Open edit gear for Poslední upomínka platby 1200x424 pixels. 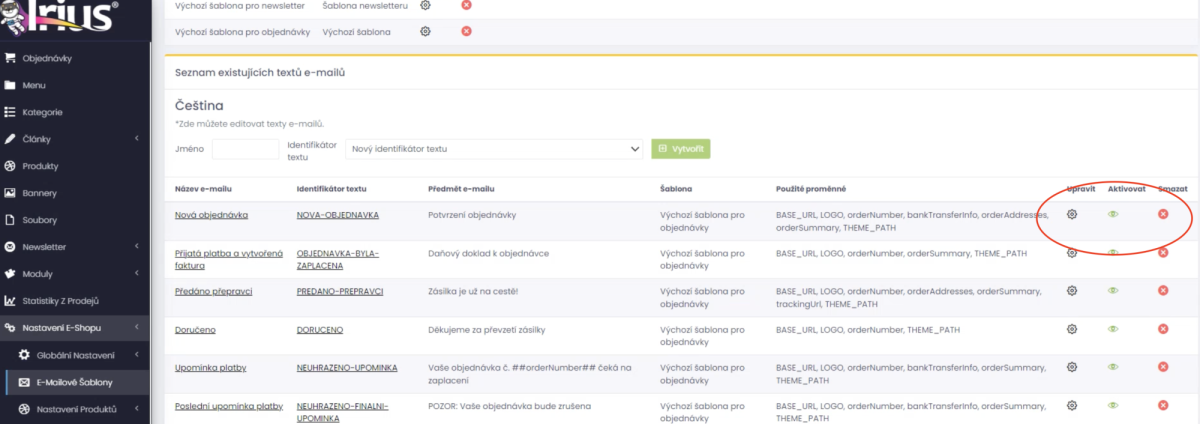(x=1072, y=405)
